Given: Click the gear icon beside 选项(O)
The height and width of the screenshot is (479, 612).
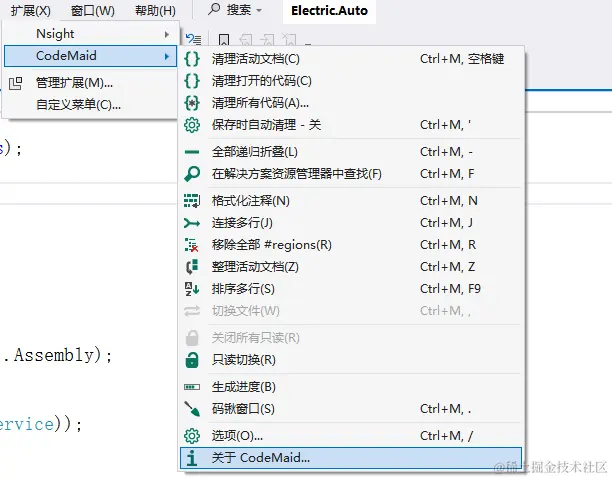Looking at the screenshot, I should 192,436.
